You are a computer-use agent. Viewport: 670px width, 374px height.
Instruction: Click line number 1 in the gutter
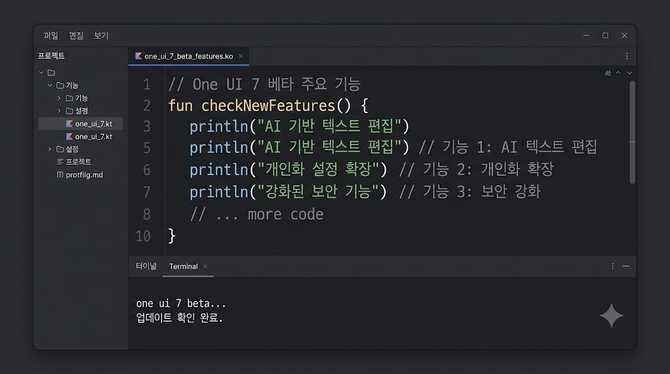pyautogui.click(x=147, y=84)
